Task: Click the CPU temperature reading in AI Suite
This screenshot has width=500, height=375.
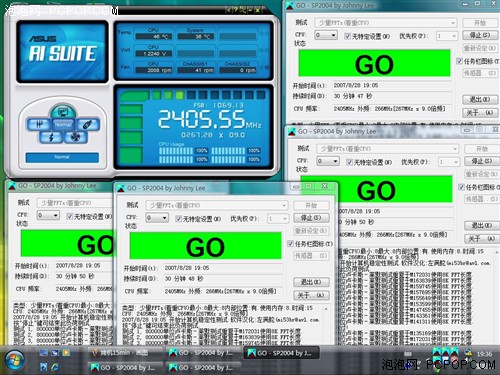Action: (153, 37)
